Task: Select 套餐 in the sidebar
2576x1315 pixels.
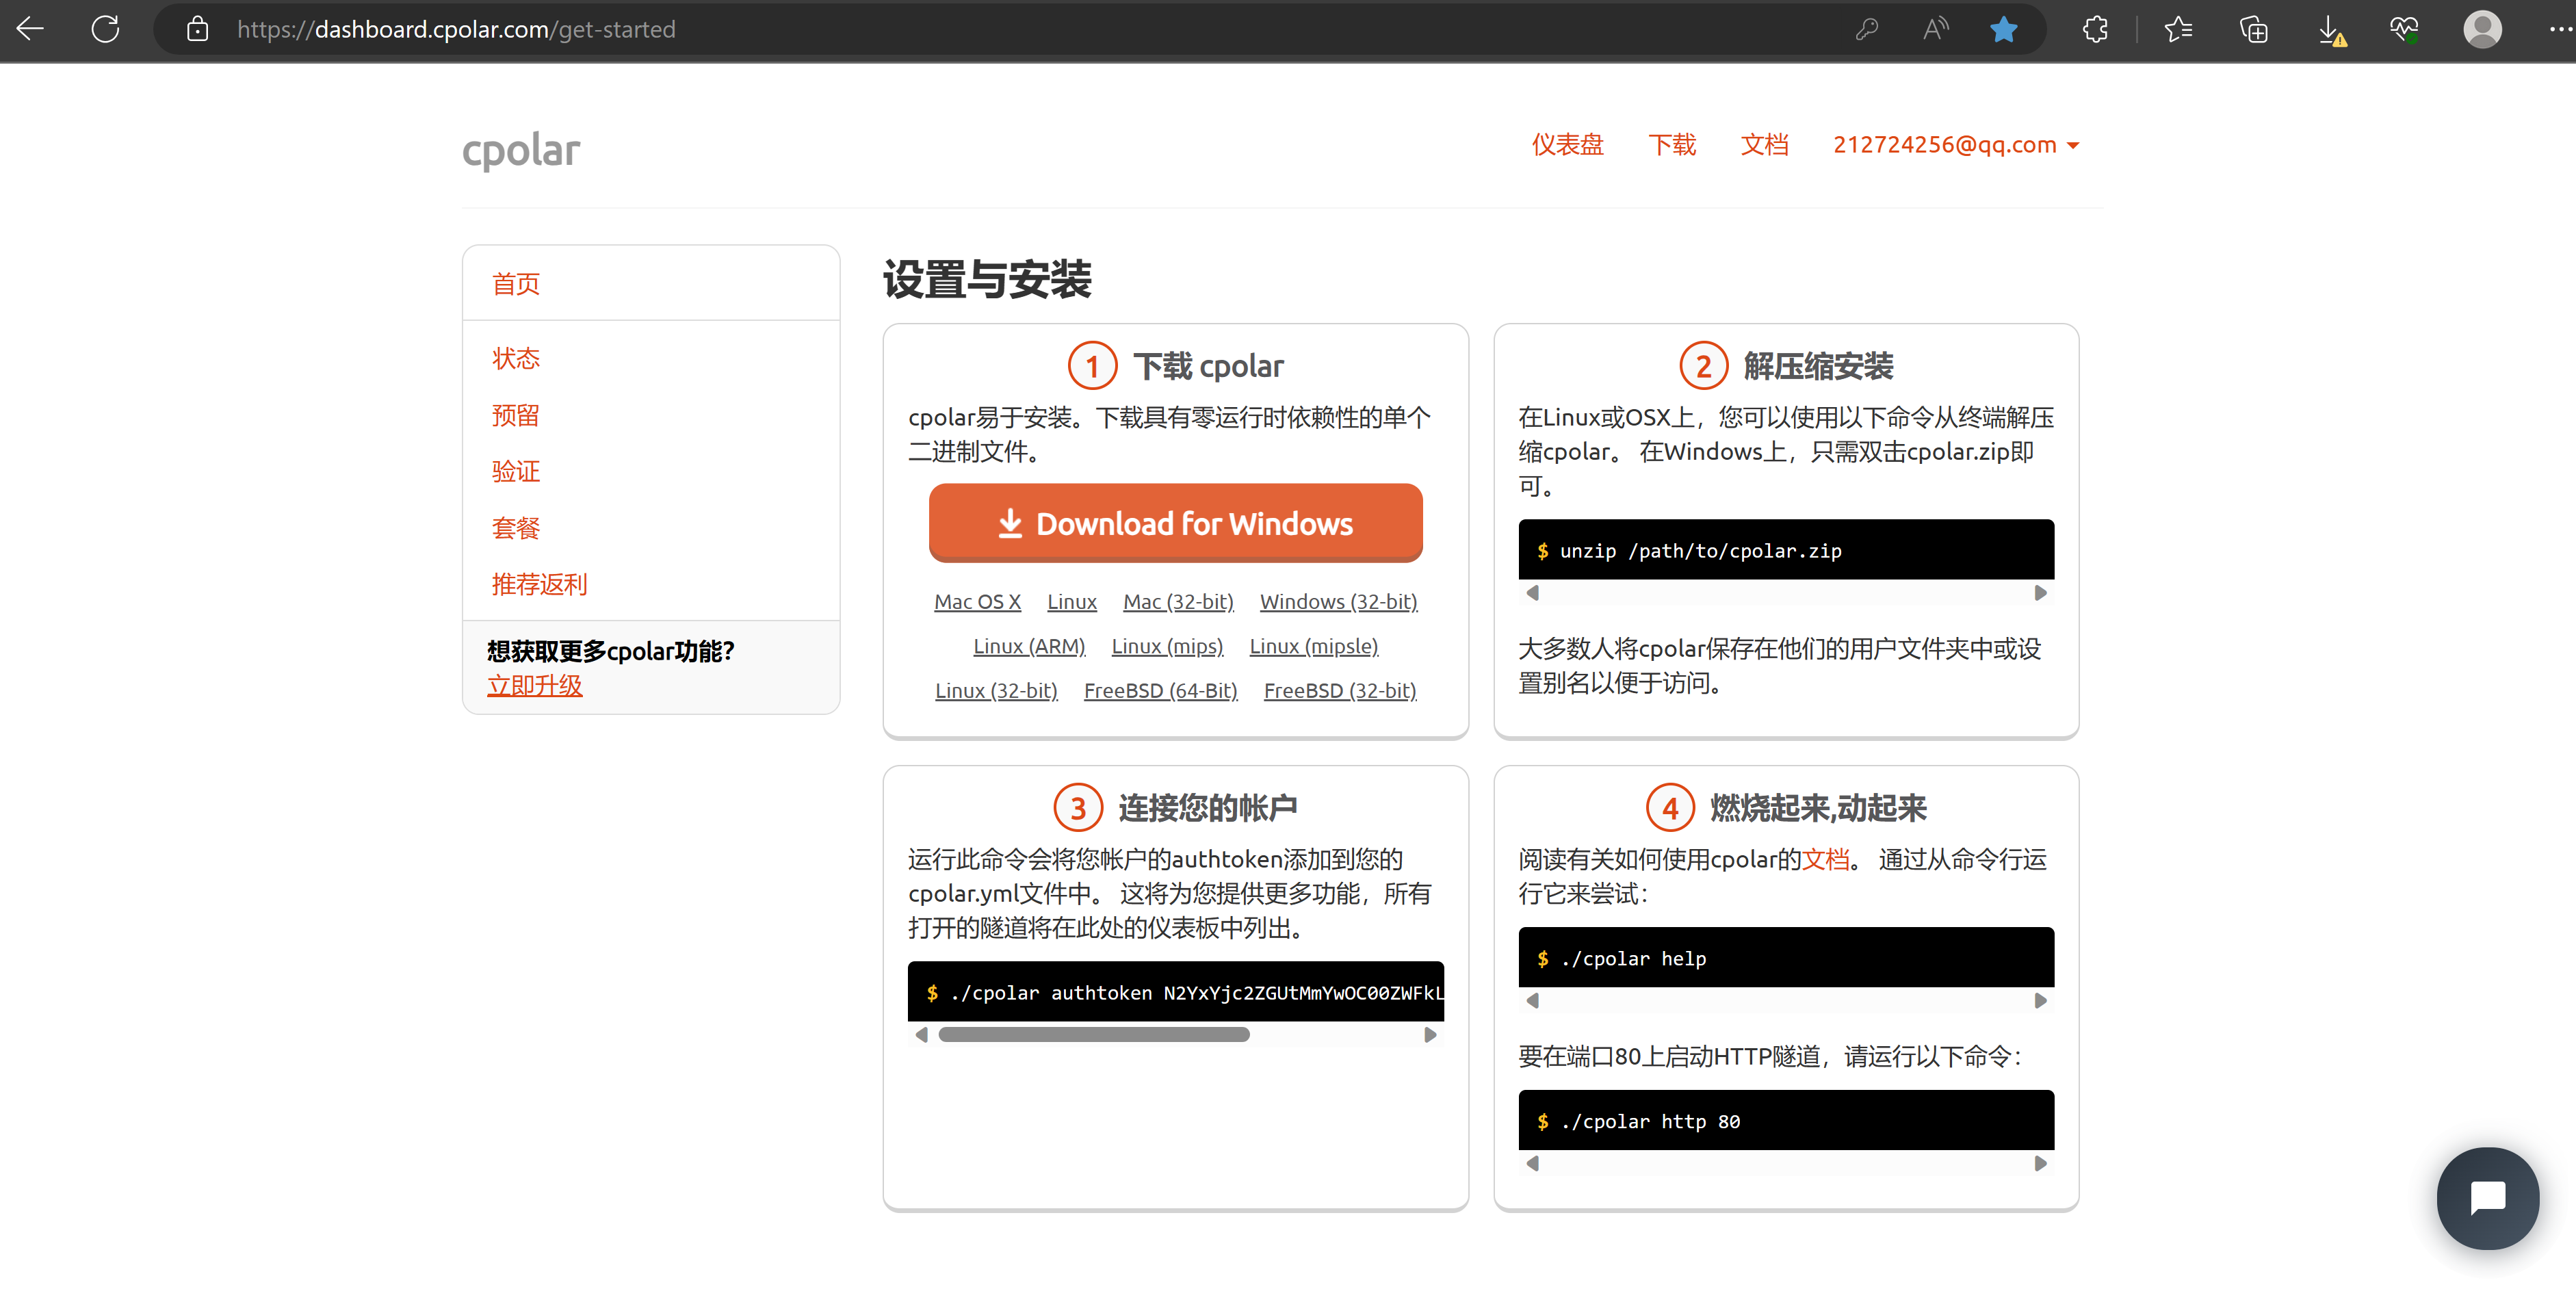Action: 515,527
